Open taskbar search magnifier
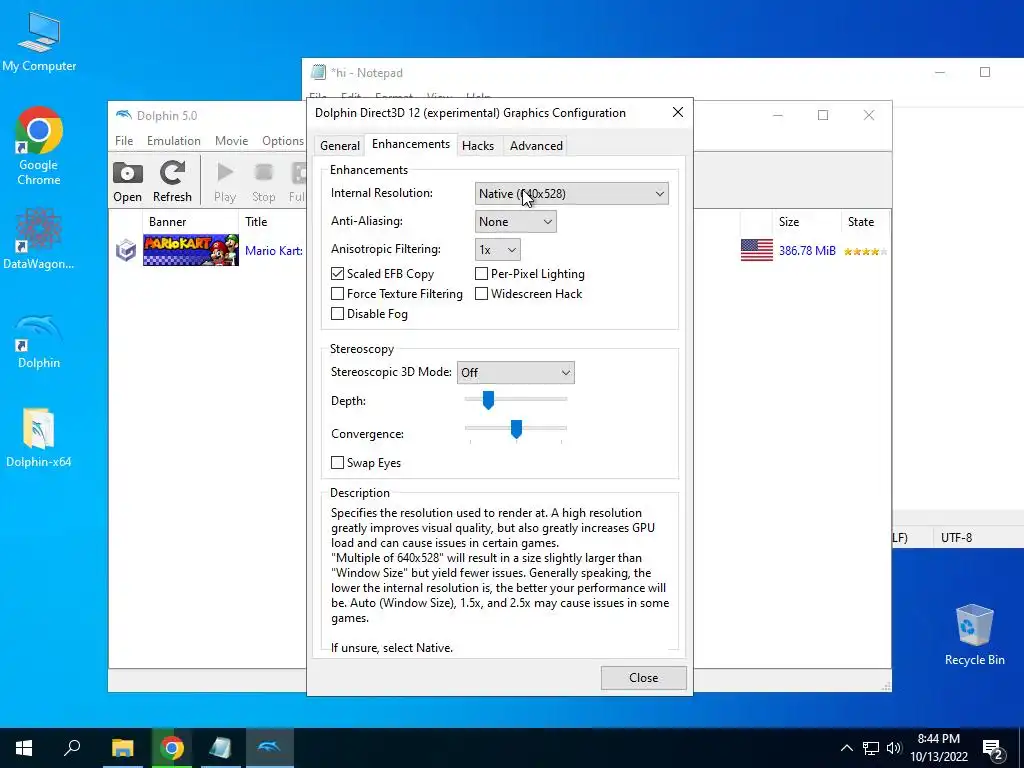Image resolution: width=1024 pixels, height=768 pixels. tap(72, 747)
